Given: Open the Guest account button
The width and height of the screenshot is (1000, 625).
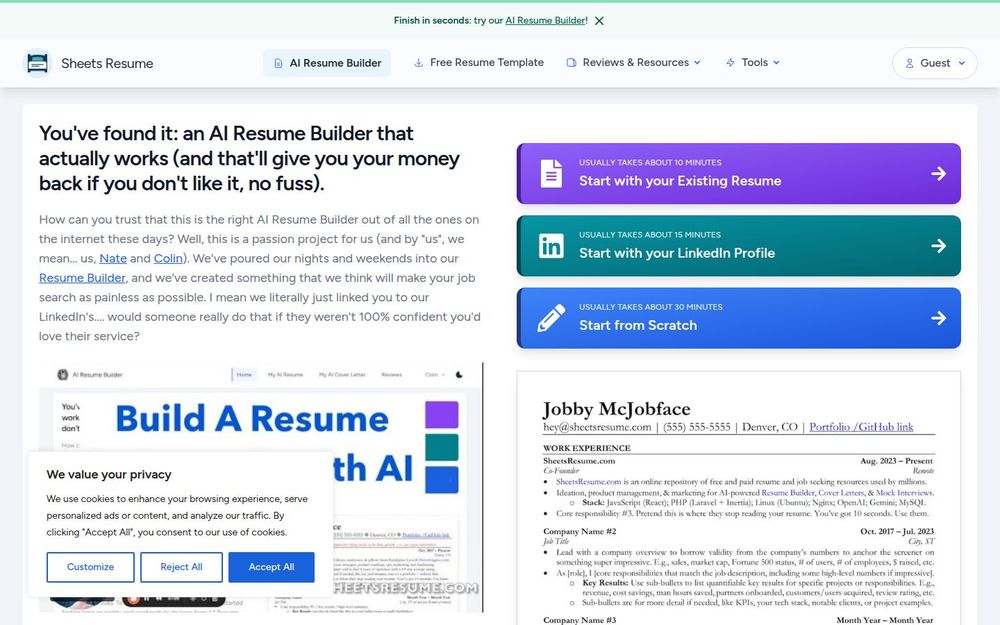Looking at the screenshot, I should coord(935,63).
